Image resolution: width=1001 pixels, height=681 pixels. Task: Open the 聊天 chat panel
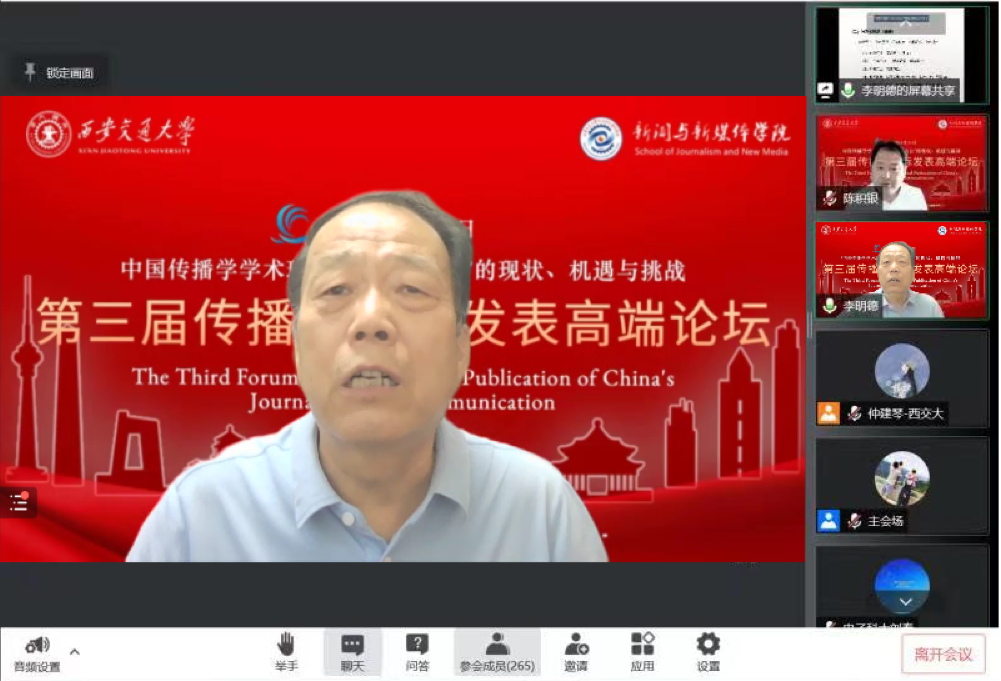[352, 652]
